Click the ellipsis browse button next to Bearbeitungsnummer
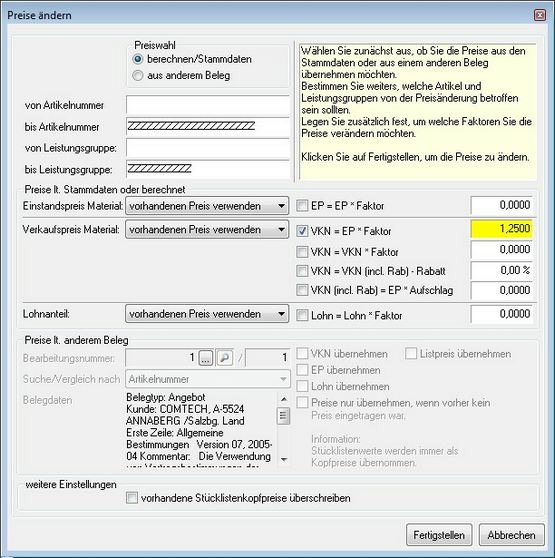This screenshot has height=558, width=555. point(206,358)
